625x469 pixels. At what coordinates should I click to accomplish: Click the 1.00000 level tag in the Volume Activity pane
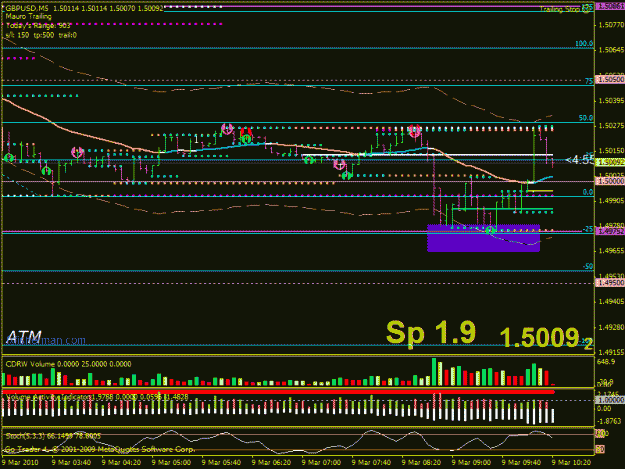(x=610, y=400)
